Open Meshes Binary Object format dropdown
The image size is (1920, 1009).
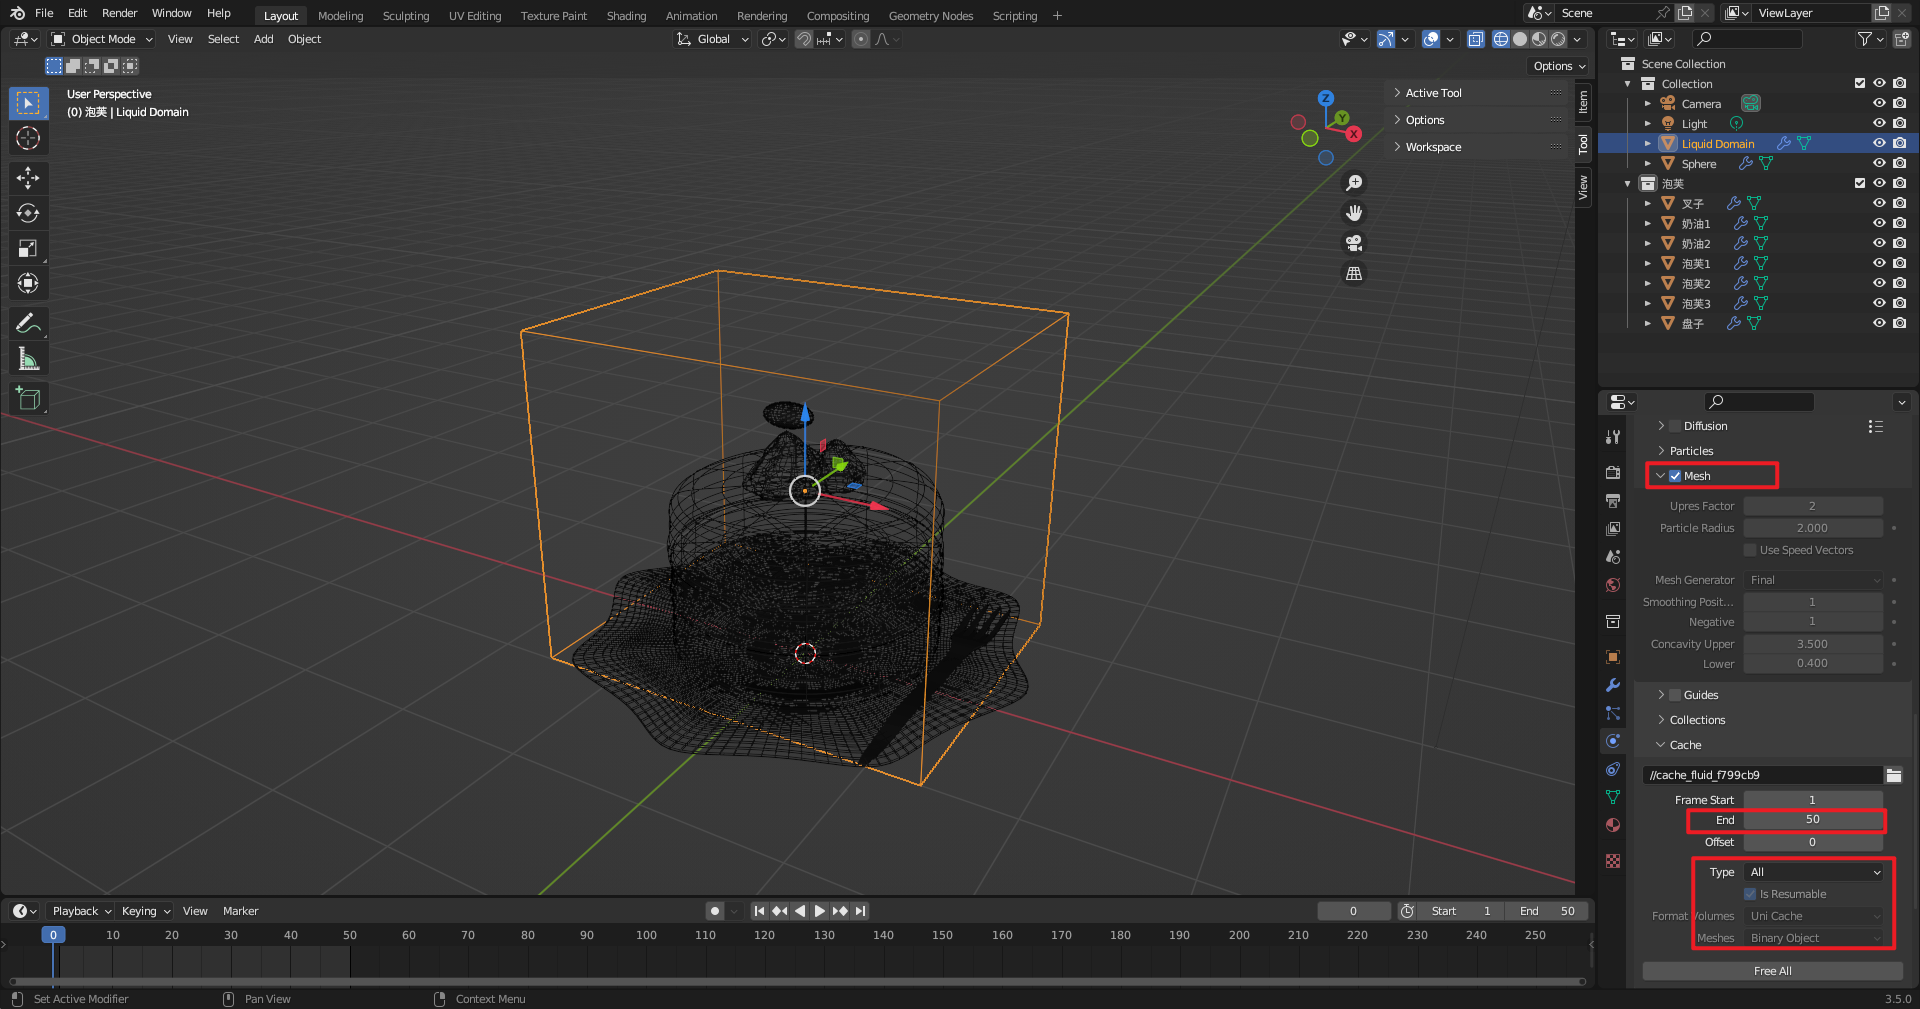click(1813, 938)
